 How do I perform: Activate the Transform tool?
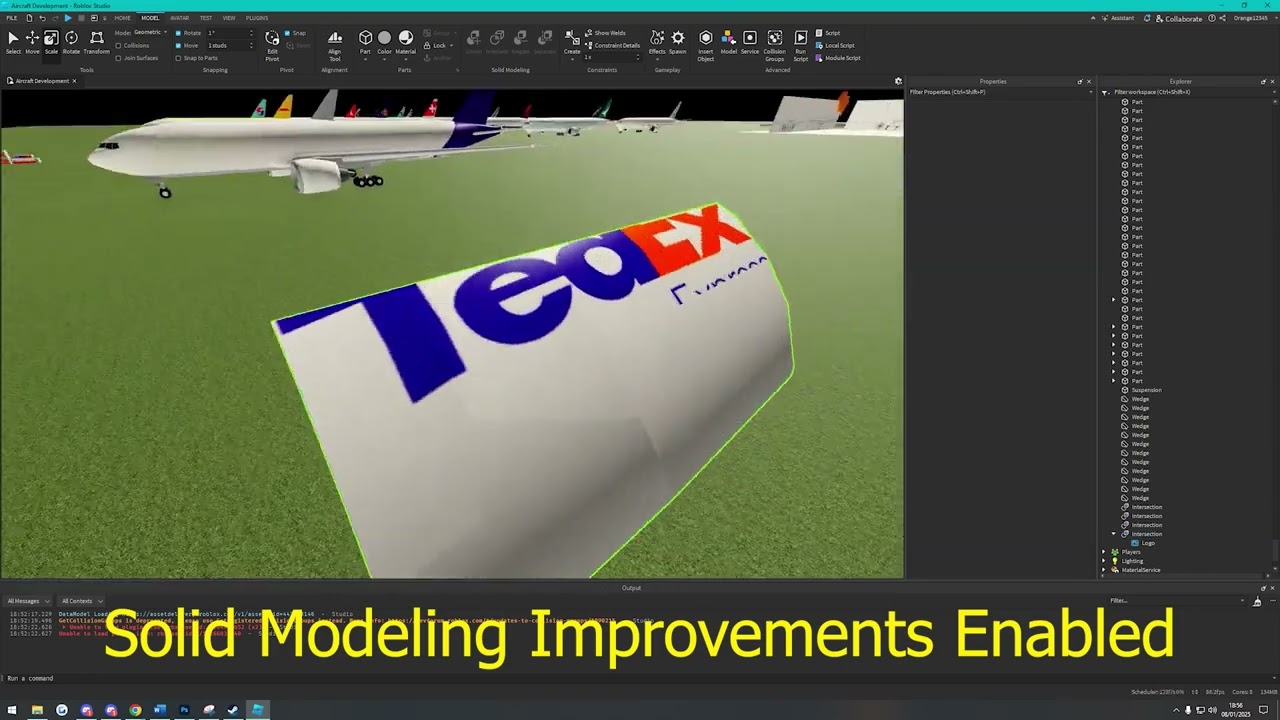[96, 42]
